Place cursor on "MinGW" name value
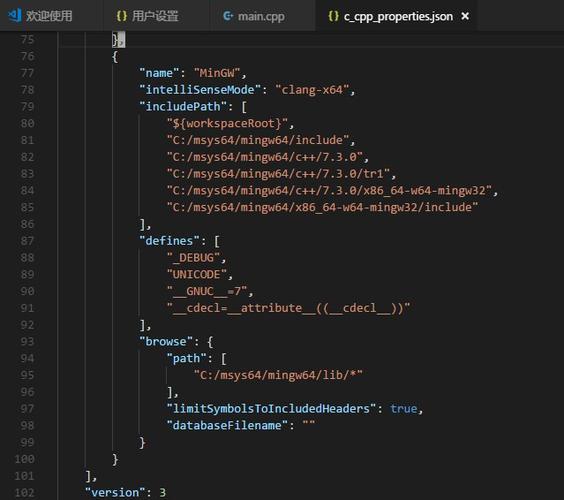The width and height of the screenshot is (564, 500). [x=217, y=73]
